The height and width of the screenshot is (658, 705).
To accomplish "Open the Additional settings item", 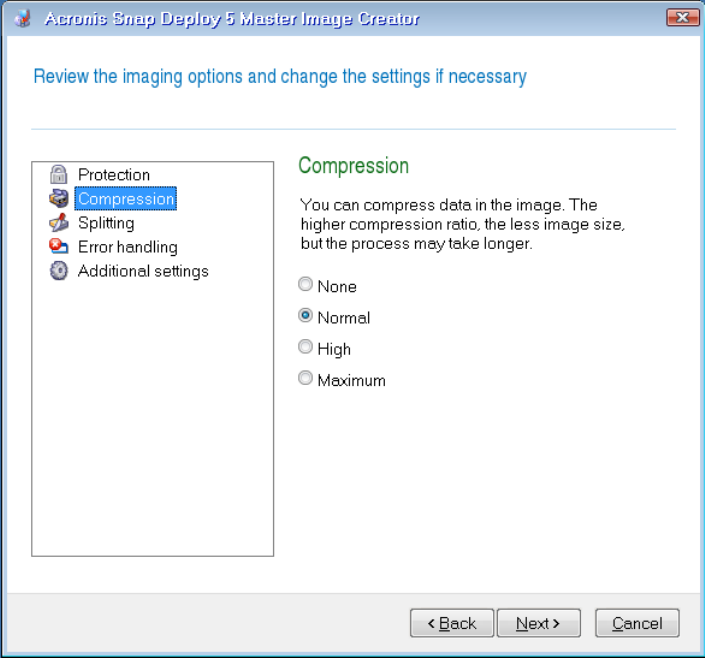I will [143, 271].
